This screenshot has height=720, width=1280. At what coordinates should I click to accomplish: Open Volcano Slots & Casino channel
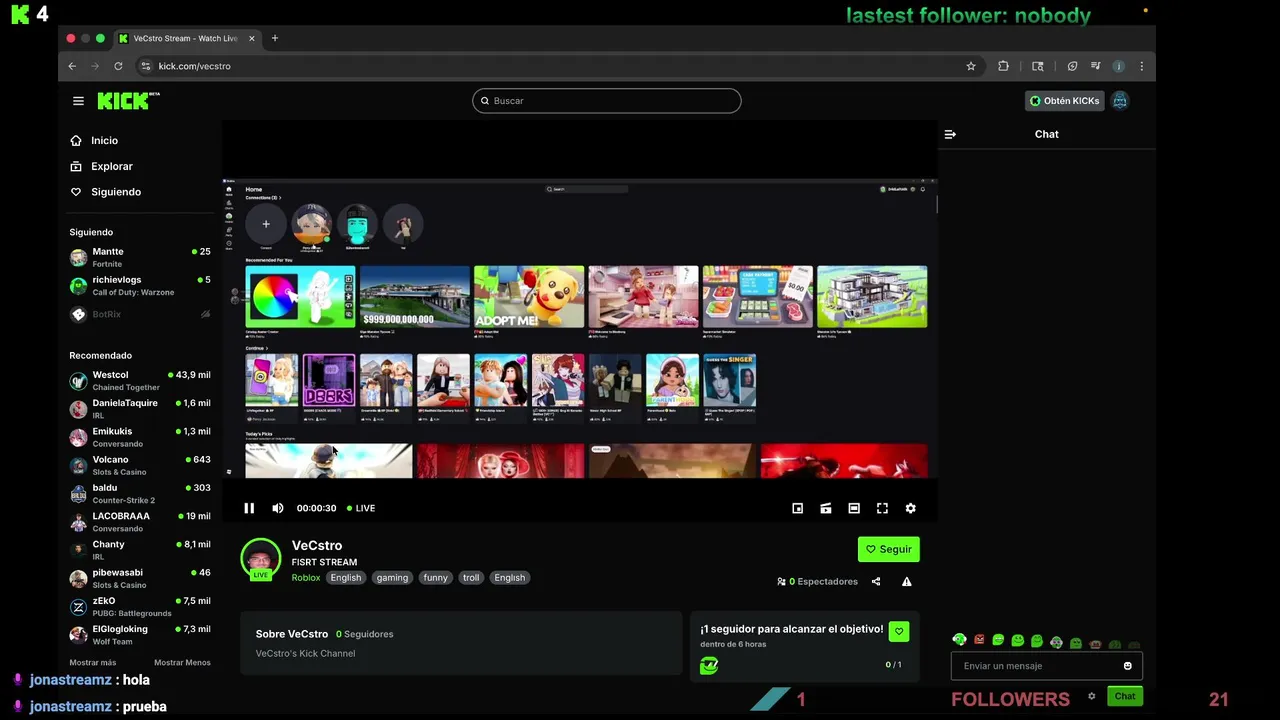click(x=140, y=465)
